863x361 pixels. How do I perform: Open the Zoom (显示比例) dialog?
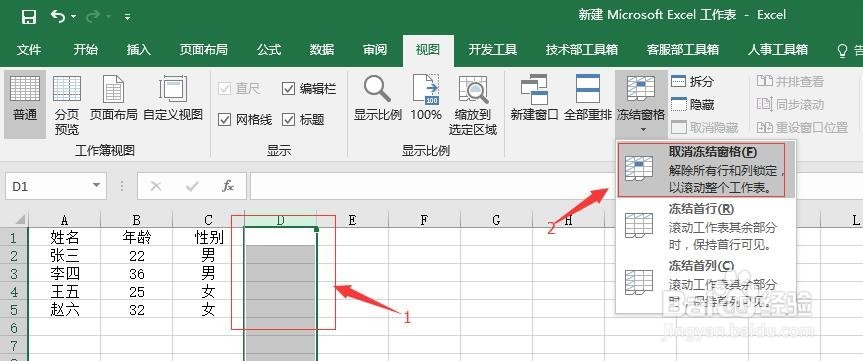coord(378,98)
